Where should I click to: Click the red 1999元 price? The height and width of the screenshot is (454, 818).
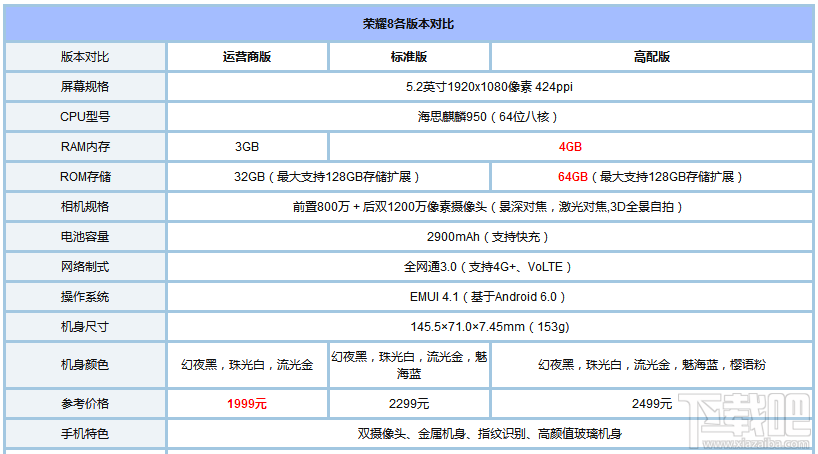[x=247, y=404]
